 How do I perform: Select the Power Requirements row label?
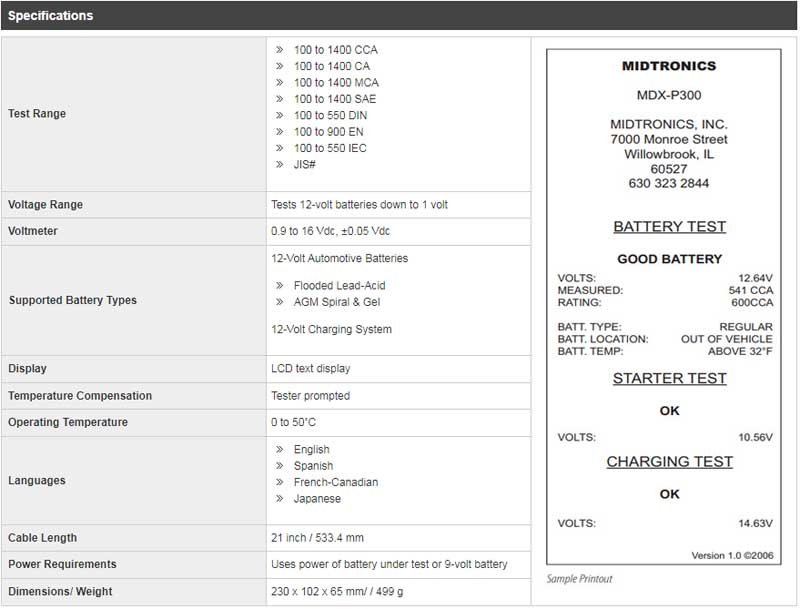(x=62, y=564)
